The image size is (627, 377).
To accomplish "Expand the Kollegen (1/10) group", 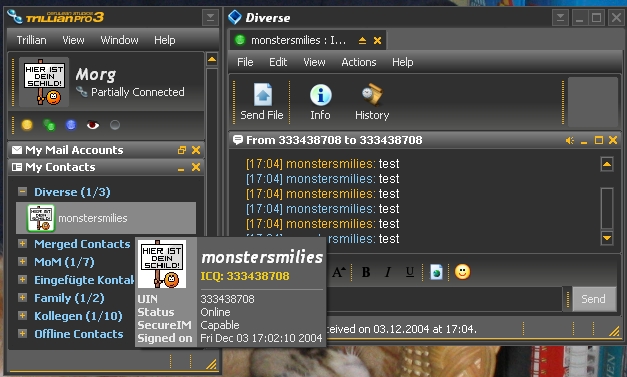I will pyautogui.click(x=22, y=315).
